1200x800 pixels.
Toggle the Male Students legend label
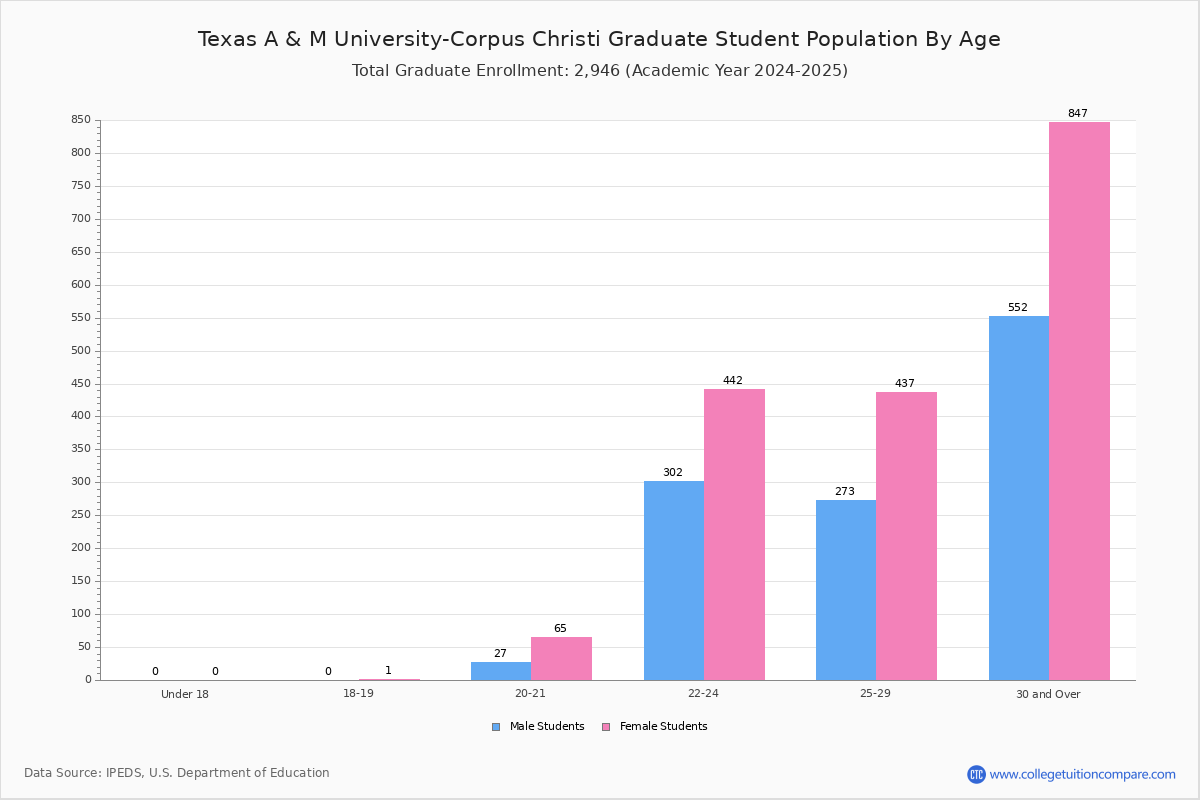[547, 727]
